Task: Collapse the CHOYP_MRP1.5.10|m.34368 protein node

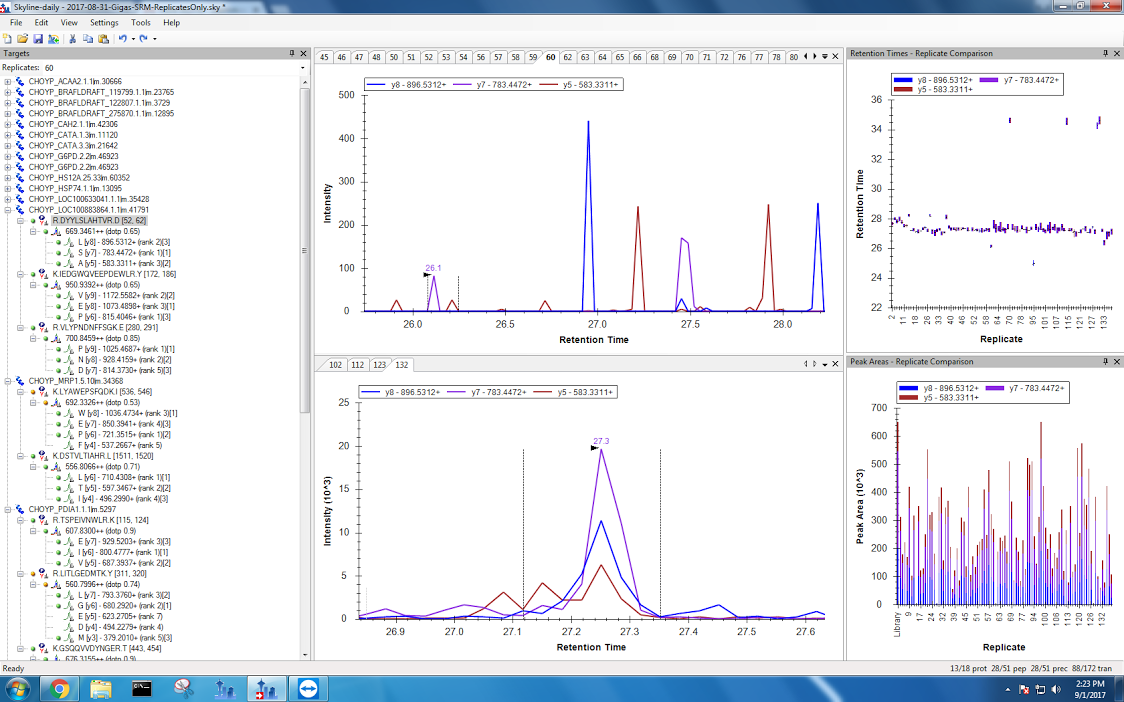Action: [x=8, y=381]
